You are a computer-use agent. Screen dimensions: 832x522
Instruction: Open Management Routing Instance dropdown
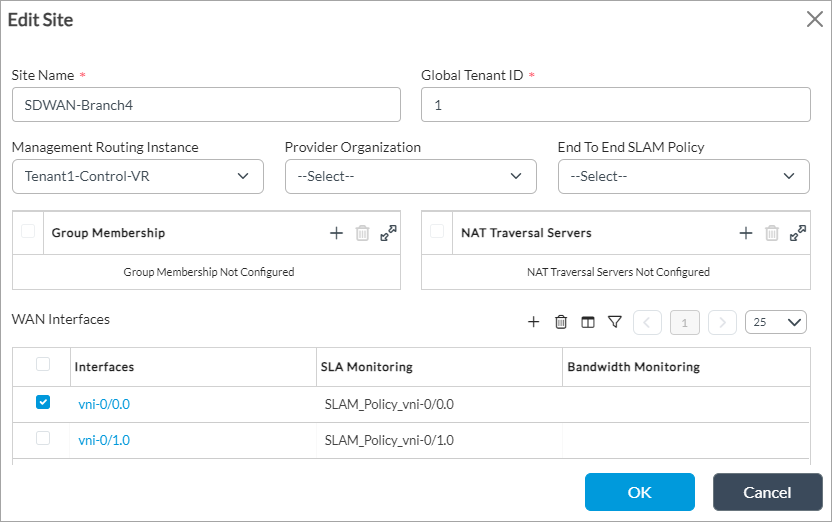point(138,176)
